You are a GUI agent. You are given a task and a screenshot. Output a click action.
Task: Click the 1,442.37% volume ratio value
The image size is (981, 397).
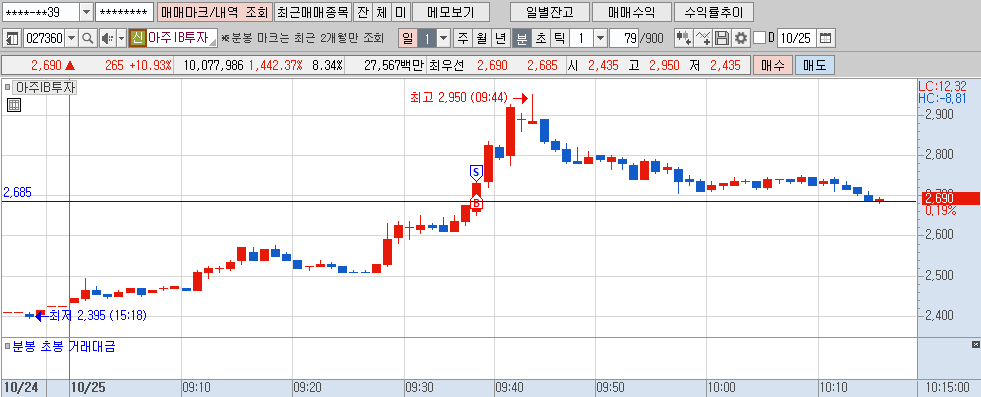point(275,65)
